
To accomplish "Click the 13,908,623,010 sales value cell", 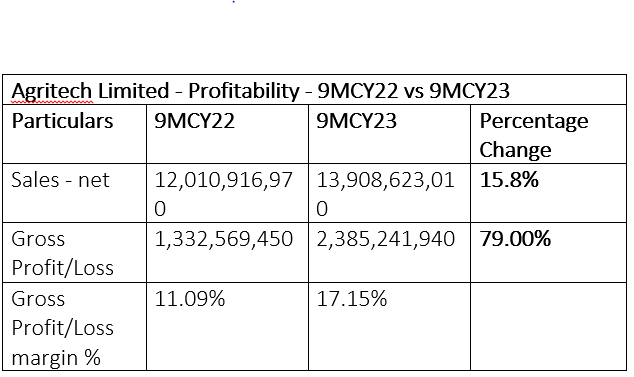I will point(389,193).
